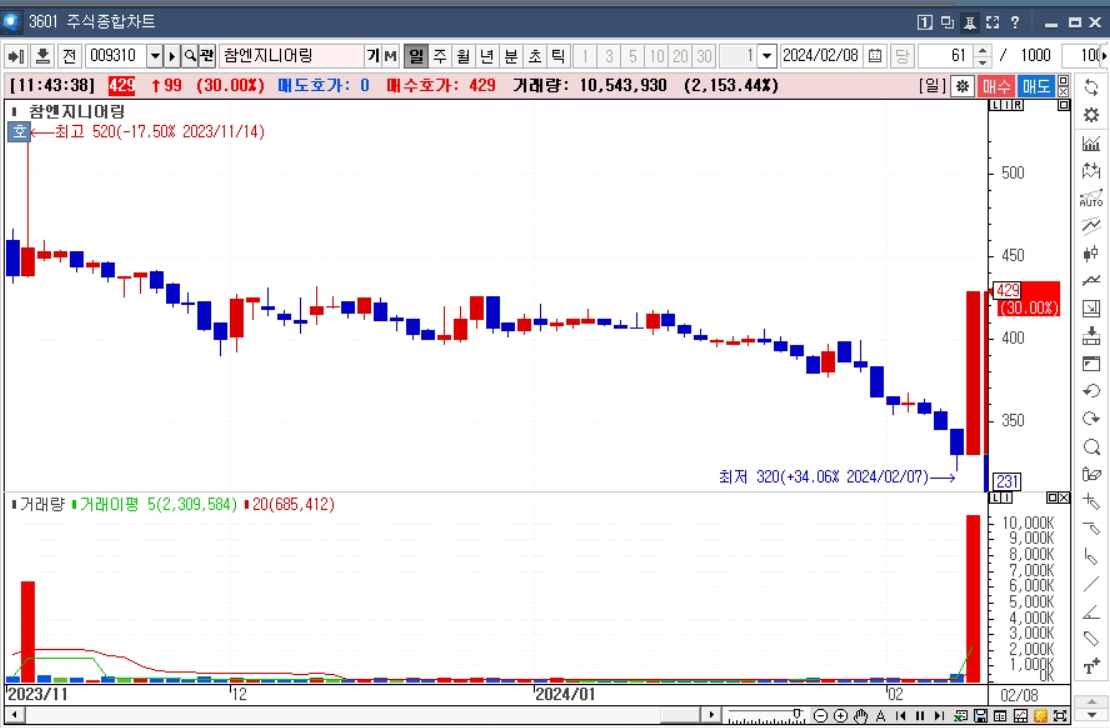Click the blue 매도 sell button
Screen dimensions: 1110x728
click(1036, 86)
